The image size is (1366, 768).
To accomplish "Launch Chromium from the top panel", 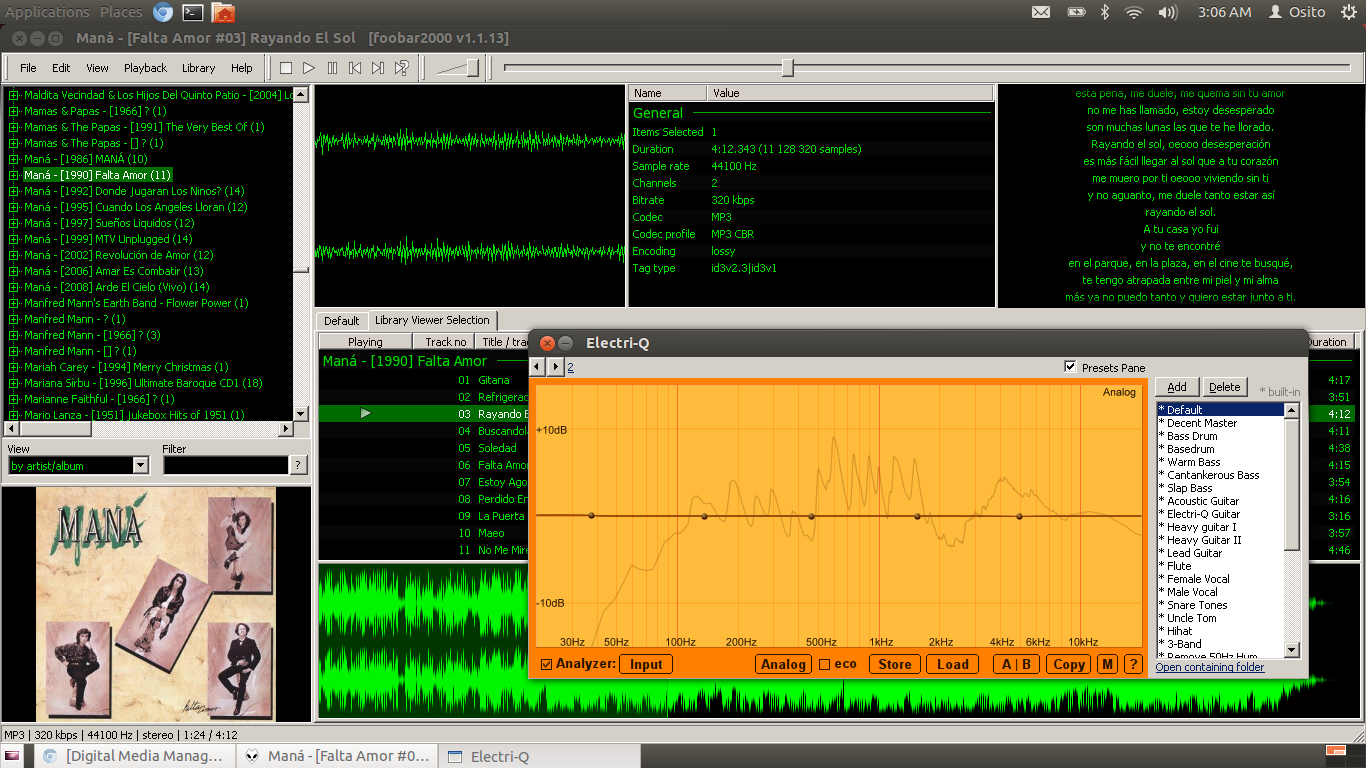I will (x=163, y=12).
